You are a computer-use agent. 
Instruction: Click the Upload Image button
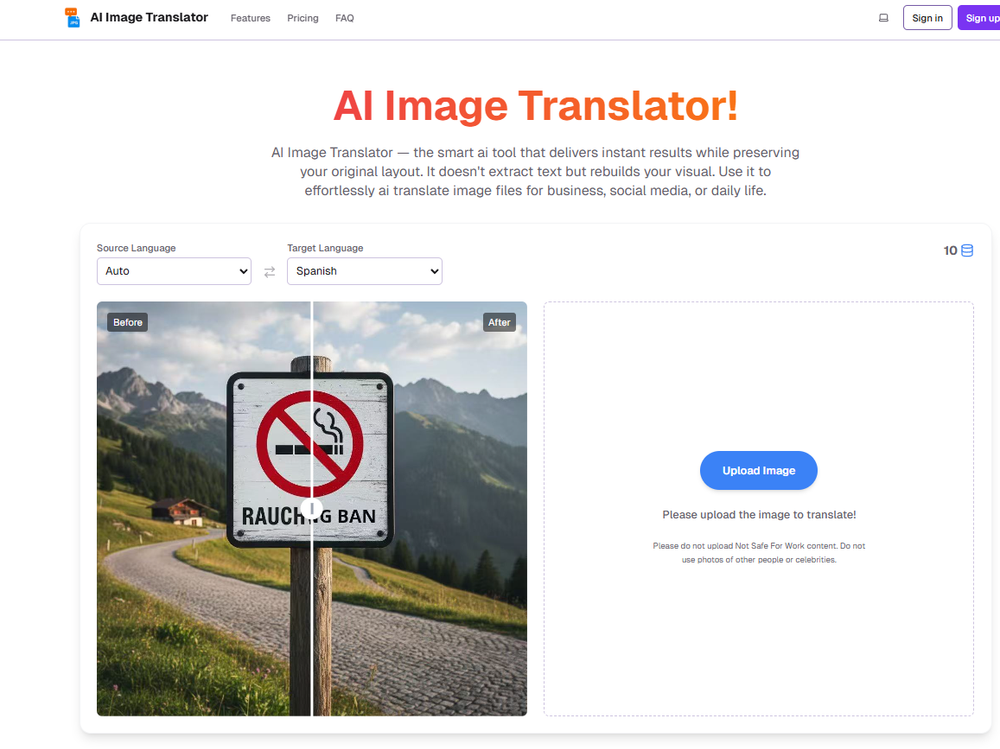(x=758, y=470)
